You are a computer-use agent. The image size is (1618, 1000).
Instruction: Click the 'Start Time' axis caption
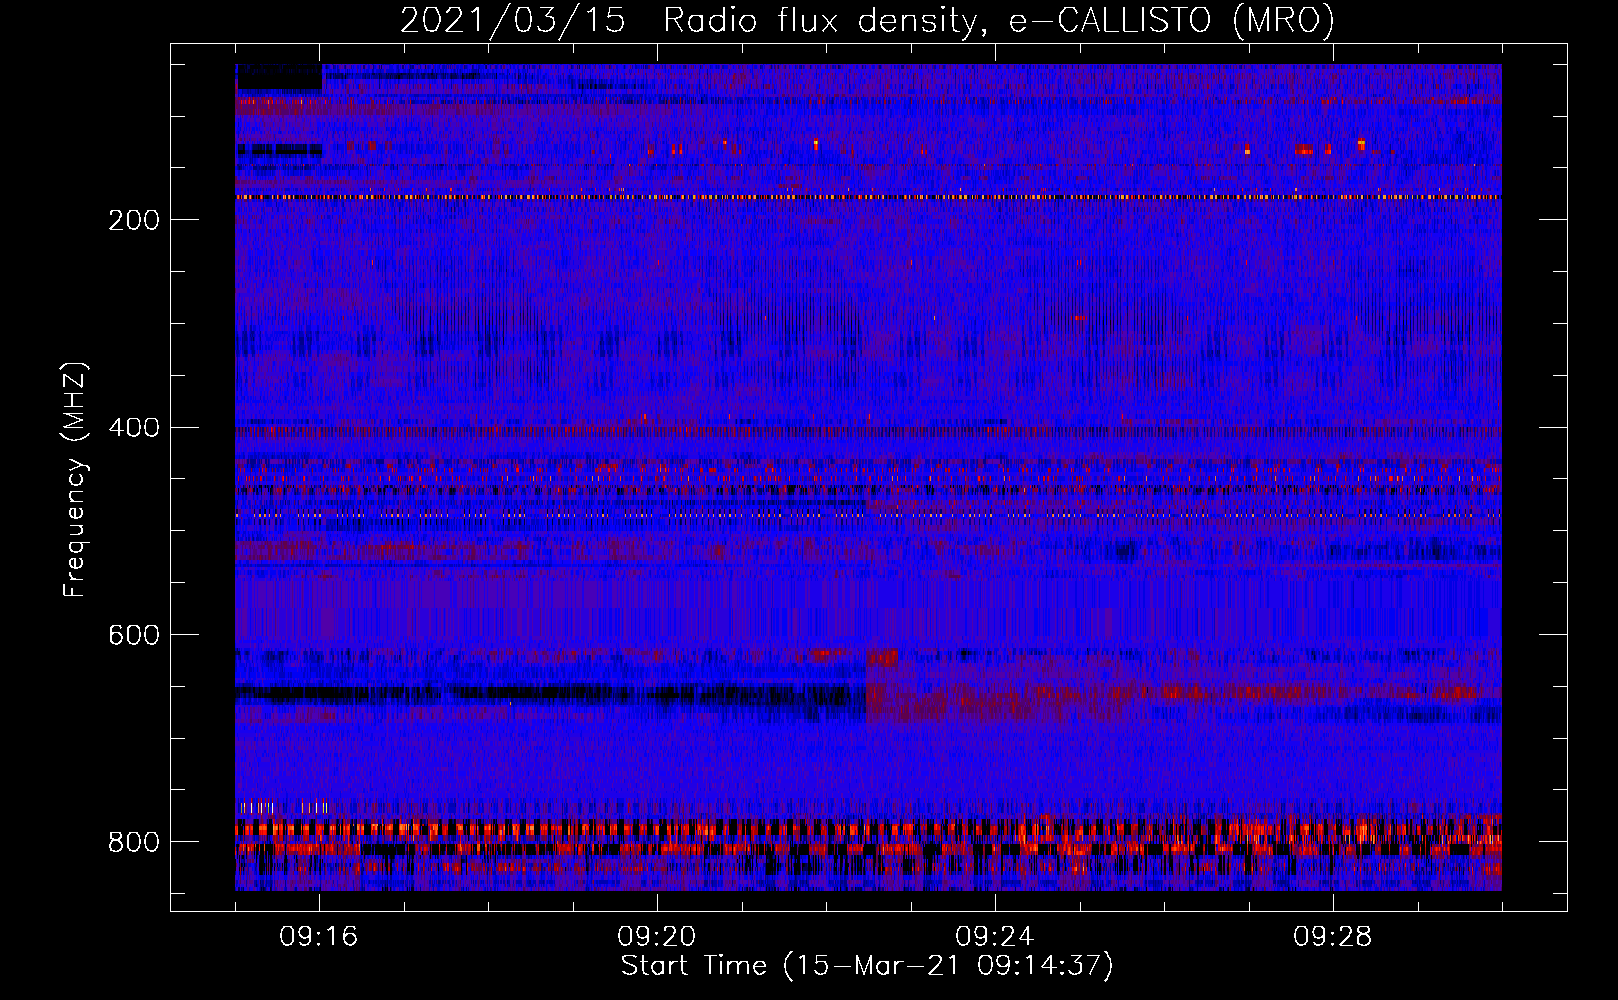pyautogui.click(x=867, y=966)
